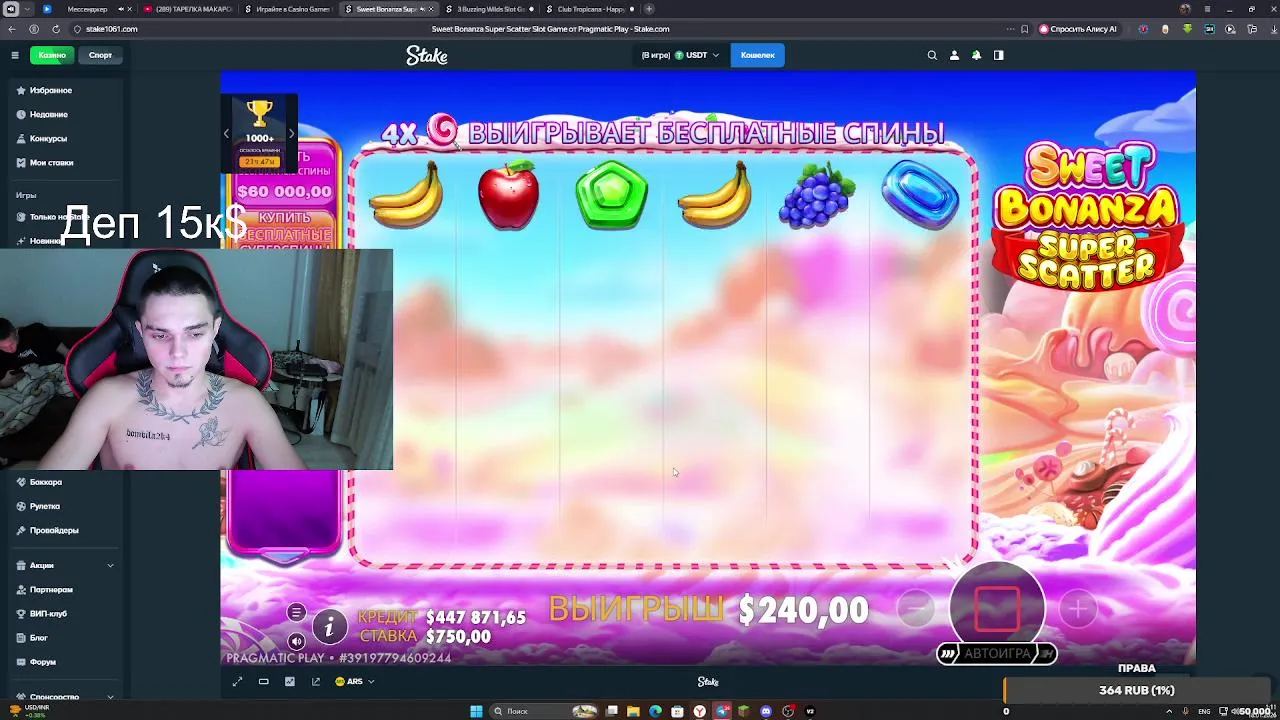Screen dimensions: 1280x720
Task: Click Спросить Алису AI button
Action: pos(1078,29)
